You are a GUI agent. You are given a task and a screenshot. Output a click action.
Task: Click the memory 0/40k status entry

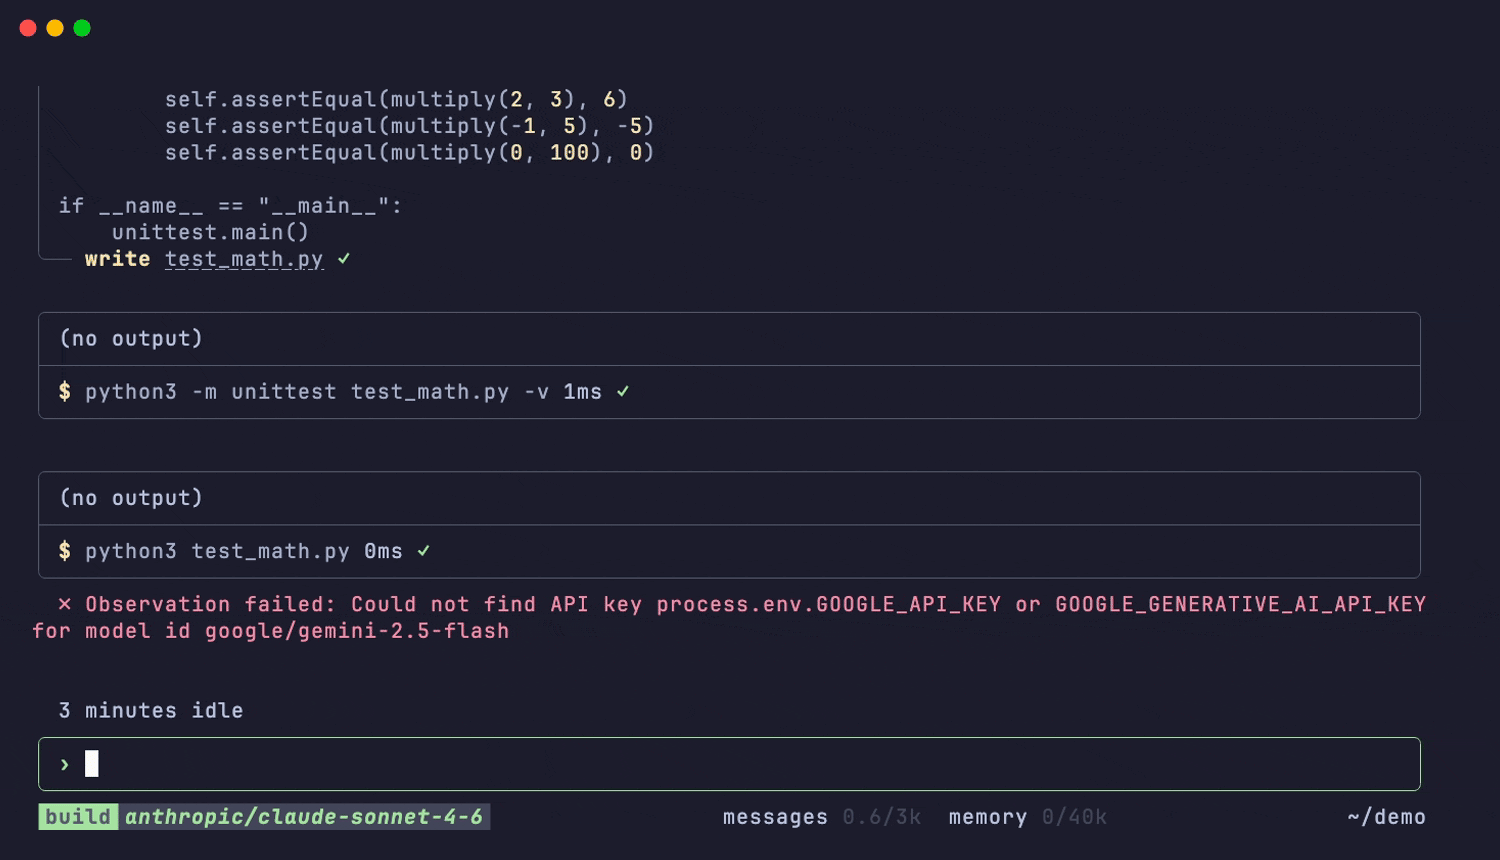[1028, 817]
